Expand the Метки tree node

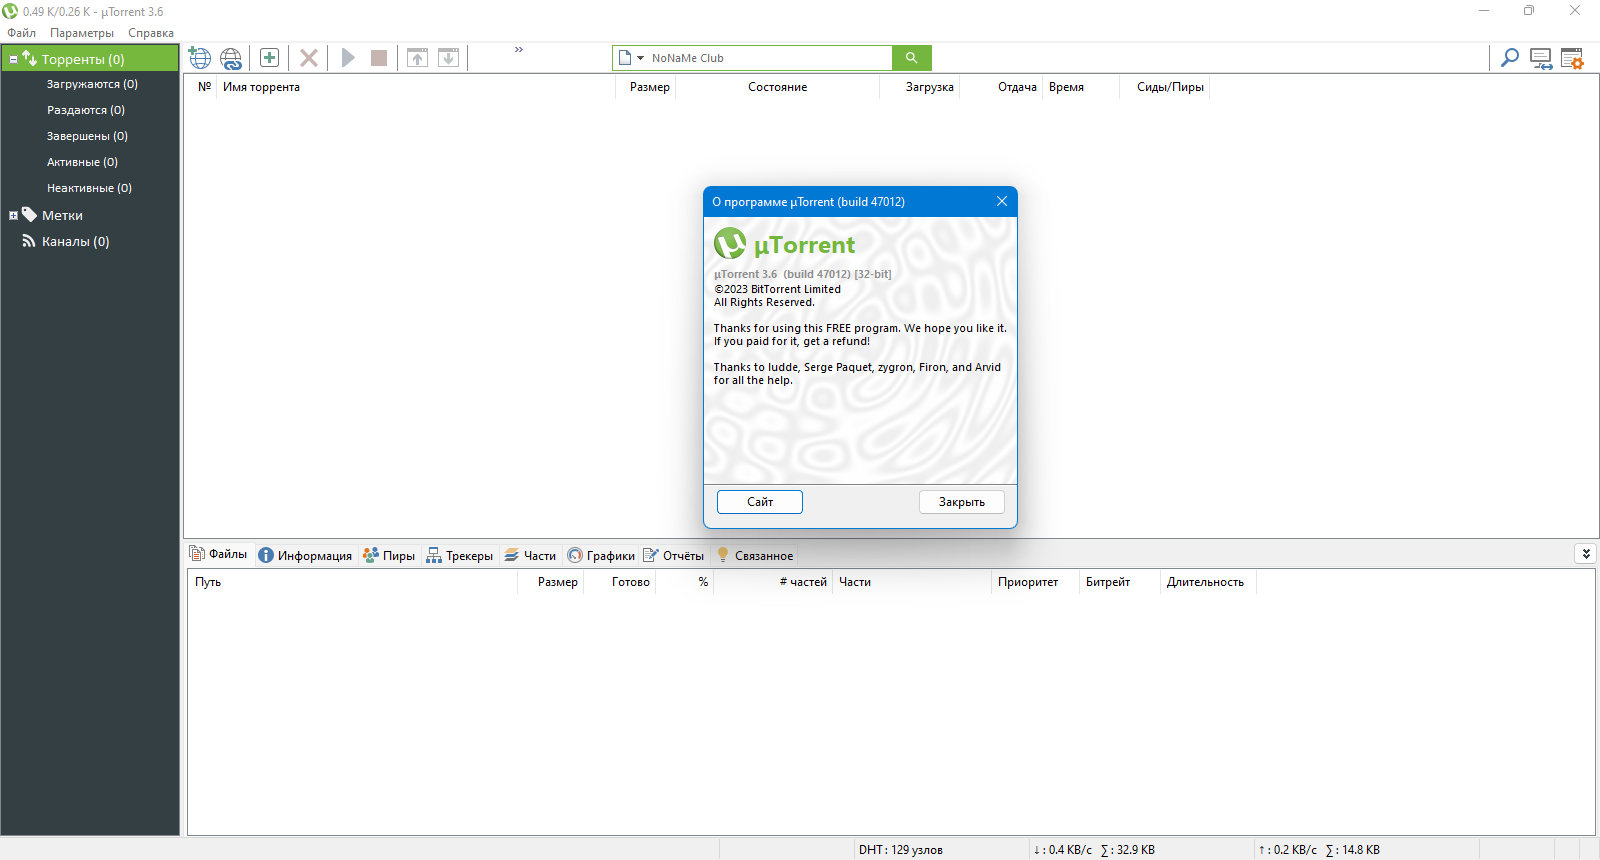[x=13, y=216]
